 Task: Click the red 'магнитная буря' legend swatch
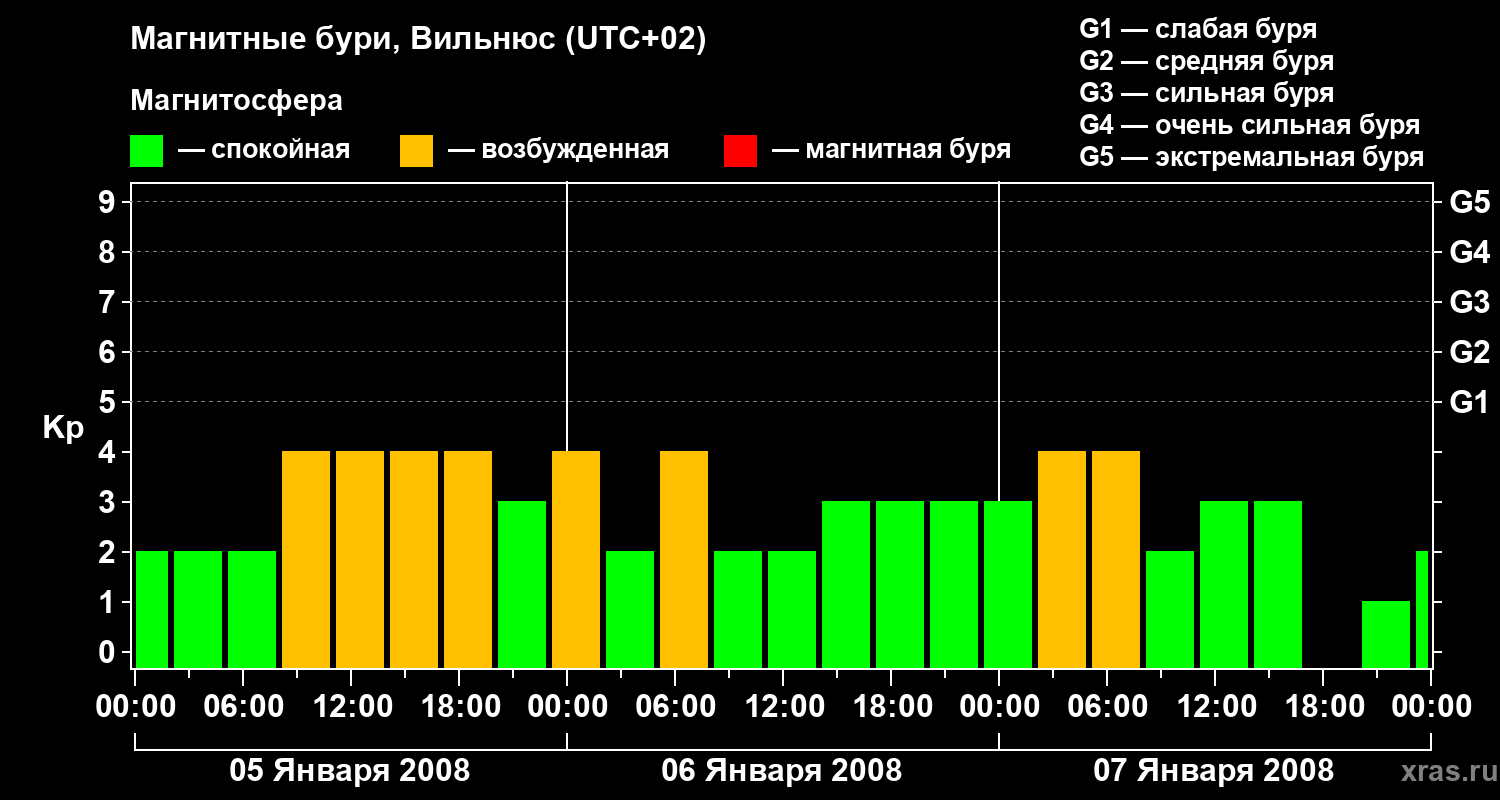pyautogui.click(x=740, y=151)
